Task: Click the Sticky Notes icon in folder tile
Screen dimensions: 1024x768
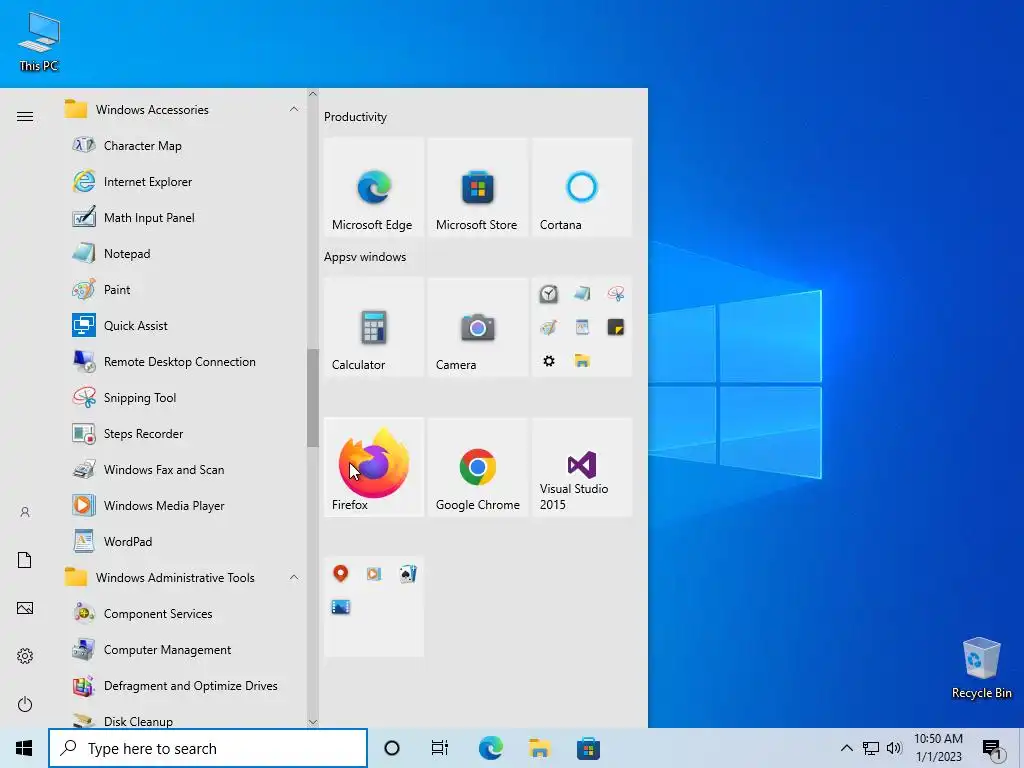Action: pyautogui.click(x=615, y=327)
